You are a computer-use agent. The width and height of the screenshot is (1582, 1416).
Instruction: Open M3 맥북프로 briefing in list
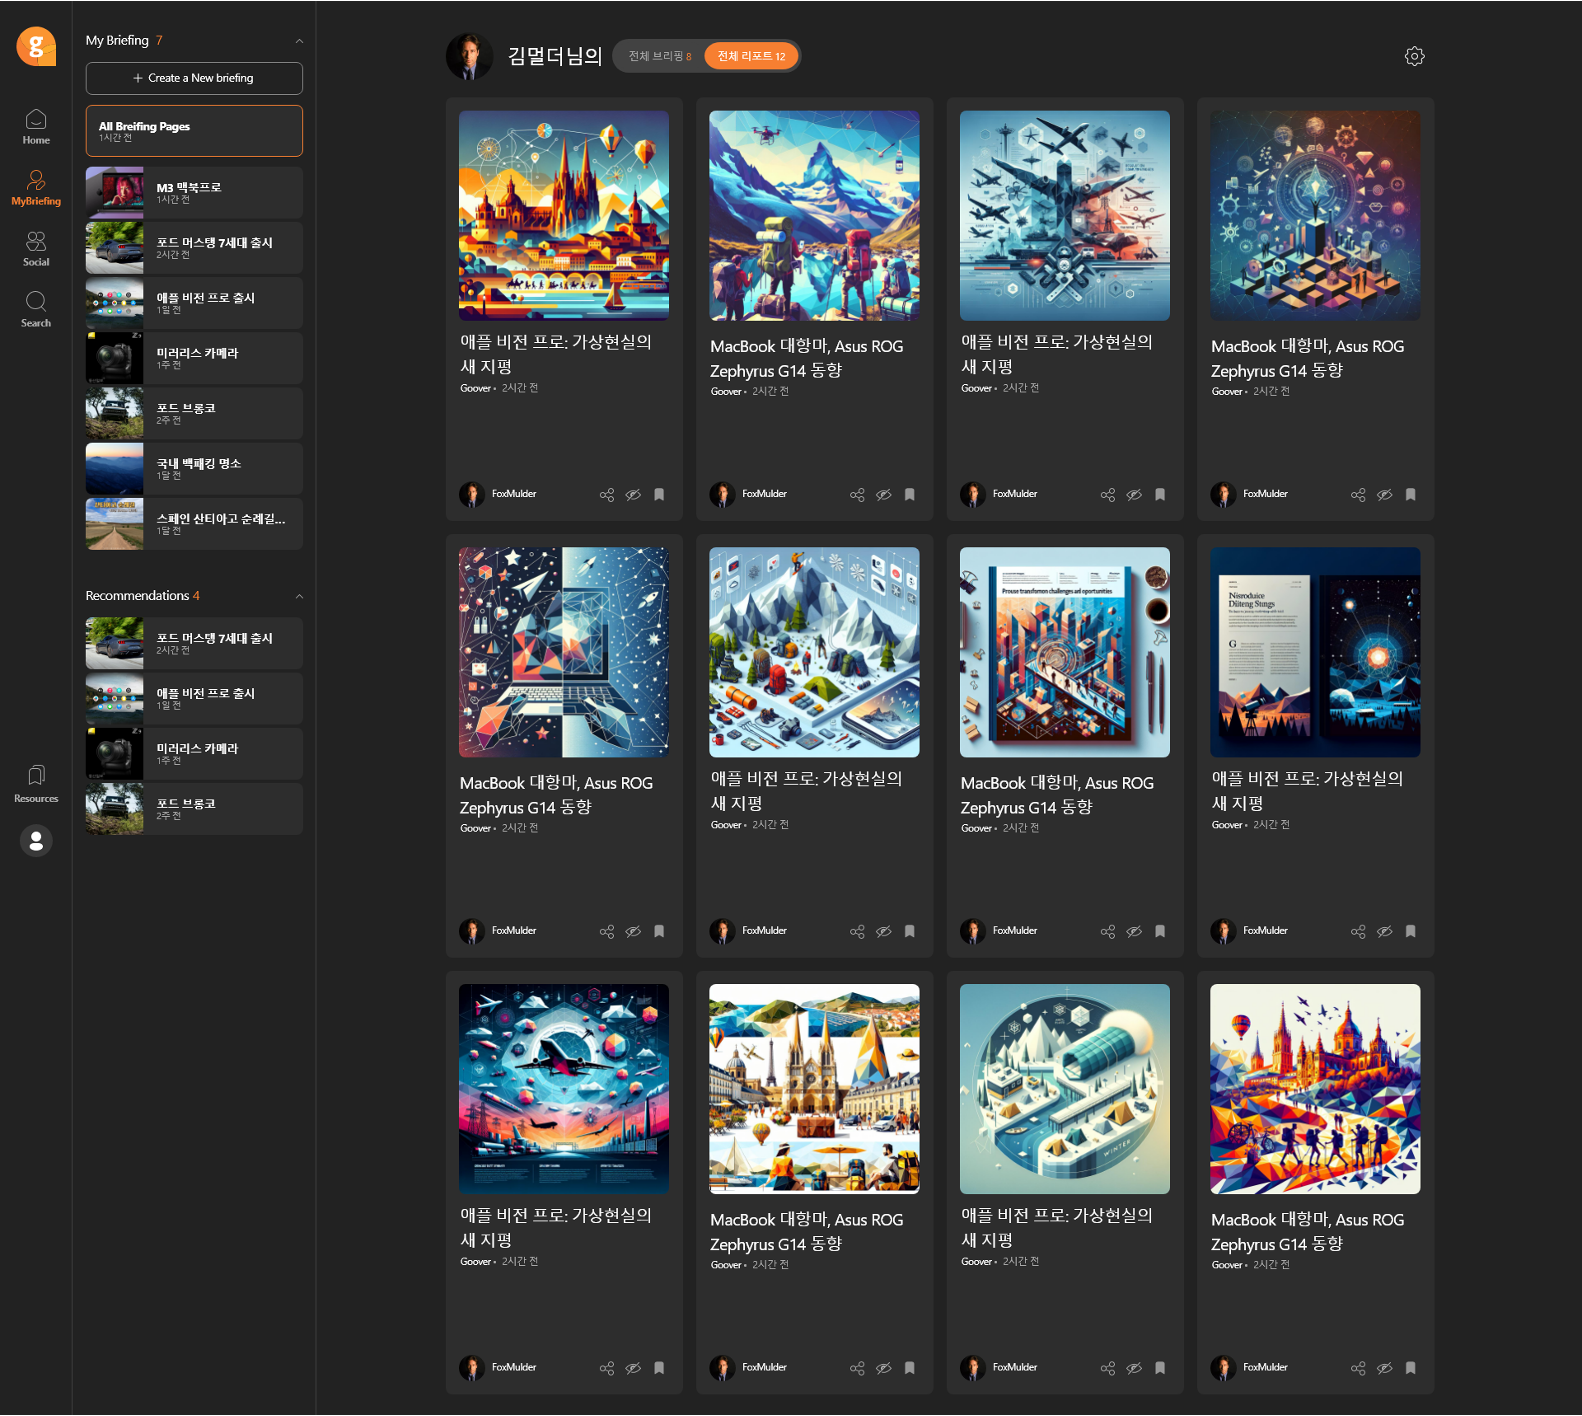click(194, 192)
